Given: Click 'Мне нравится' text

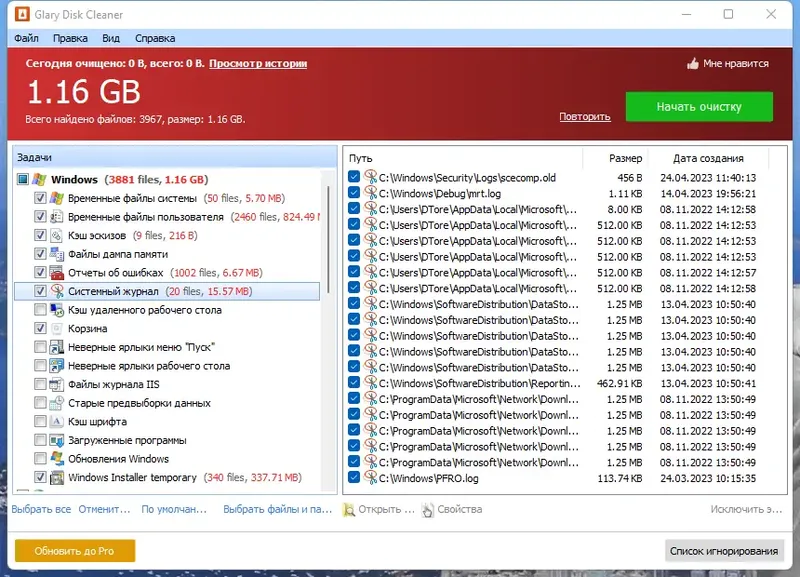Looking at the screenshot, I should click(x=736, y=64).
